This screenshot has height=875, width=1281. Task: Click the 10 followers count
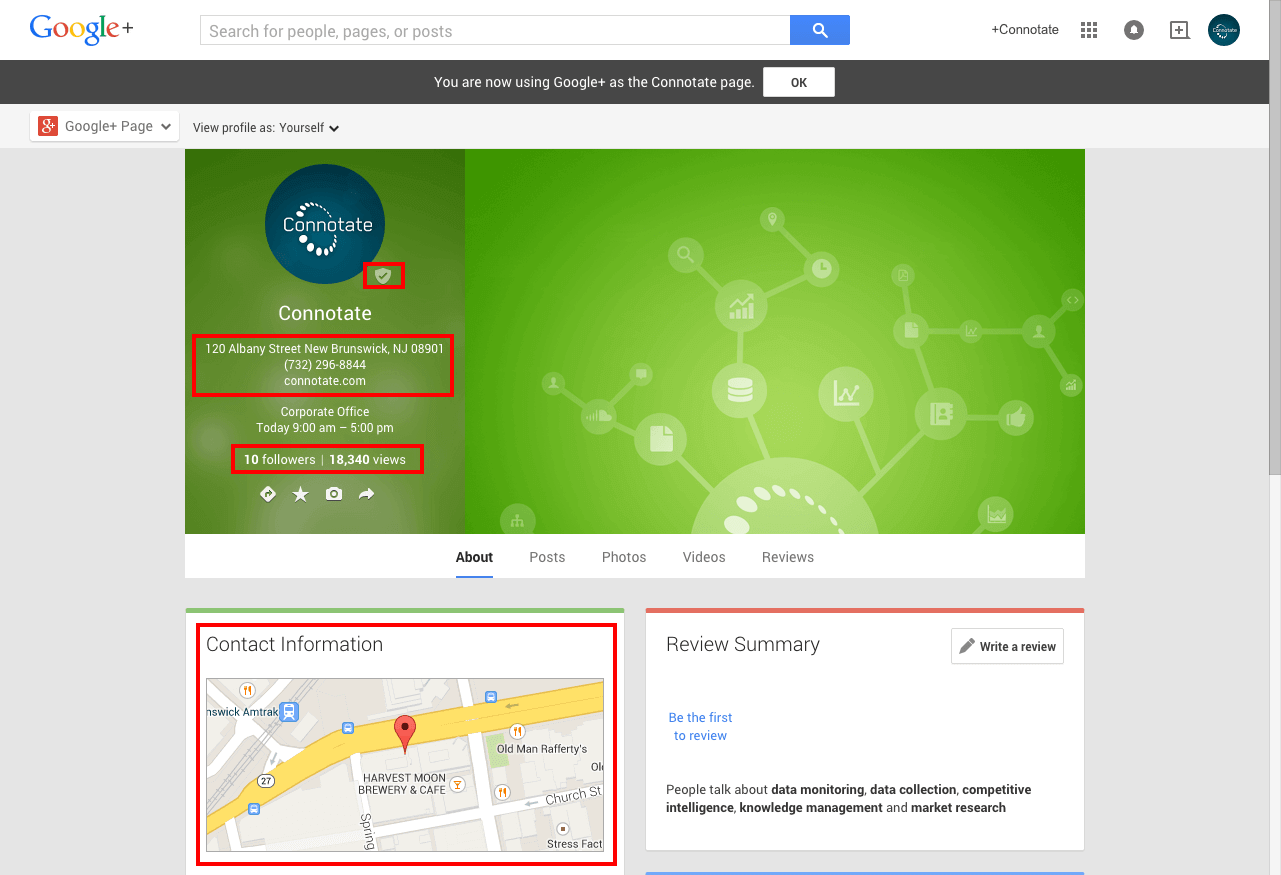[280, 460]
